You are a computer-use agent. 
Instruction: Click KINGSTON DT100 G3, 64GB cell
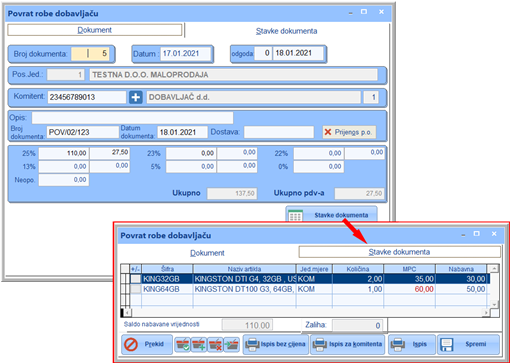pyautogui.click(x=244, y=289)
